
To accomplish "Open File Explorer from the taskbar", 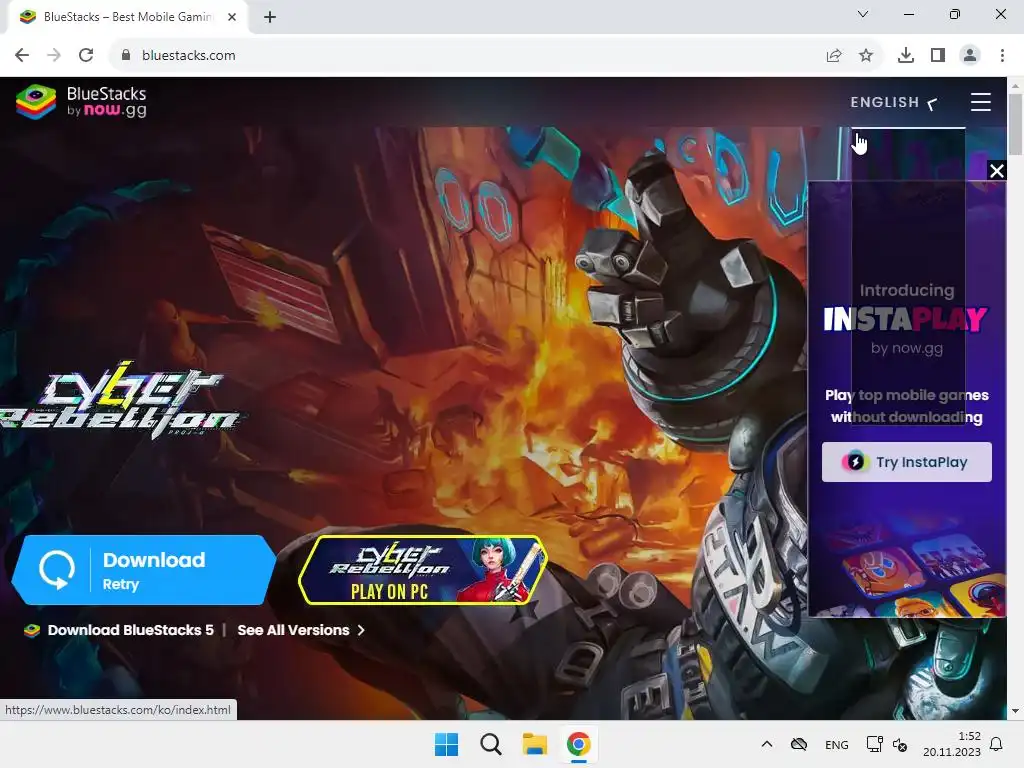I will point(534,744).
